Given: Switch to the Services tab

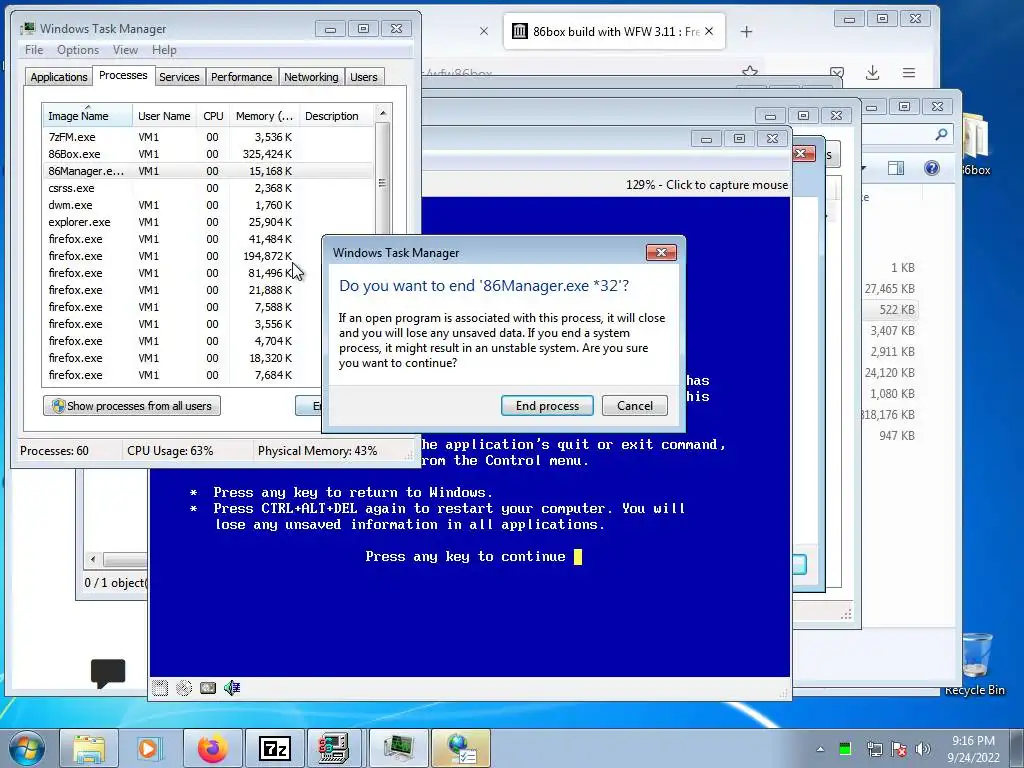Looking at the screenshot, I should point(179,77).
